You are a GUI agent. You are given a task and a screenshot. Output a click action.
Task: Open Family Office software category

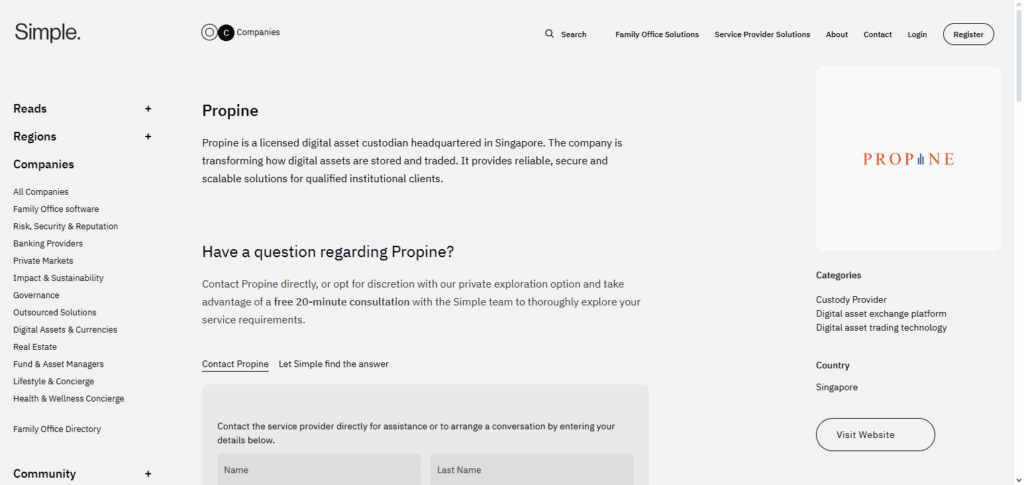(x=56, y=210)
